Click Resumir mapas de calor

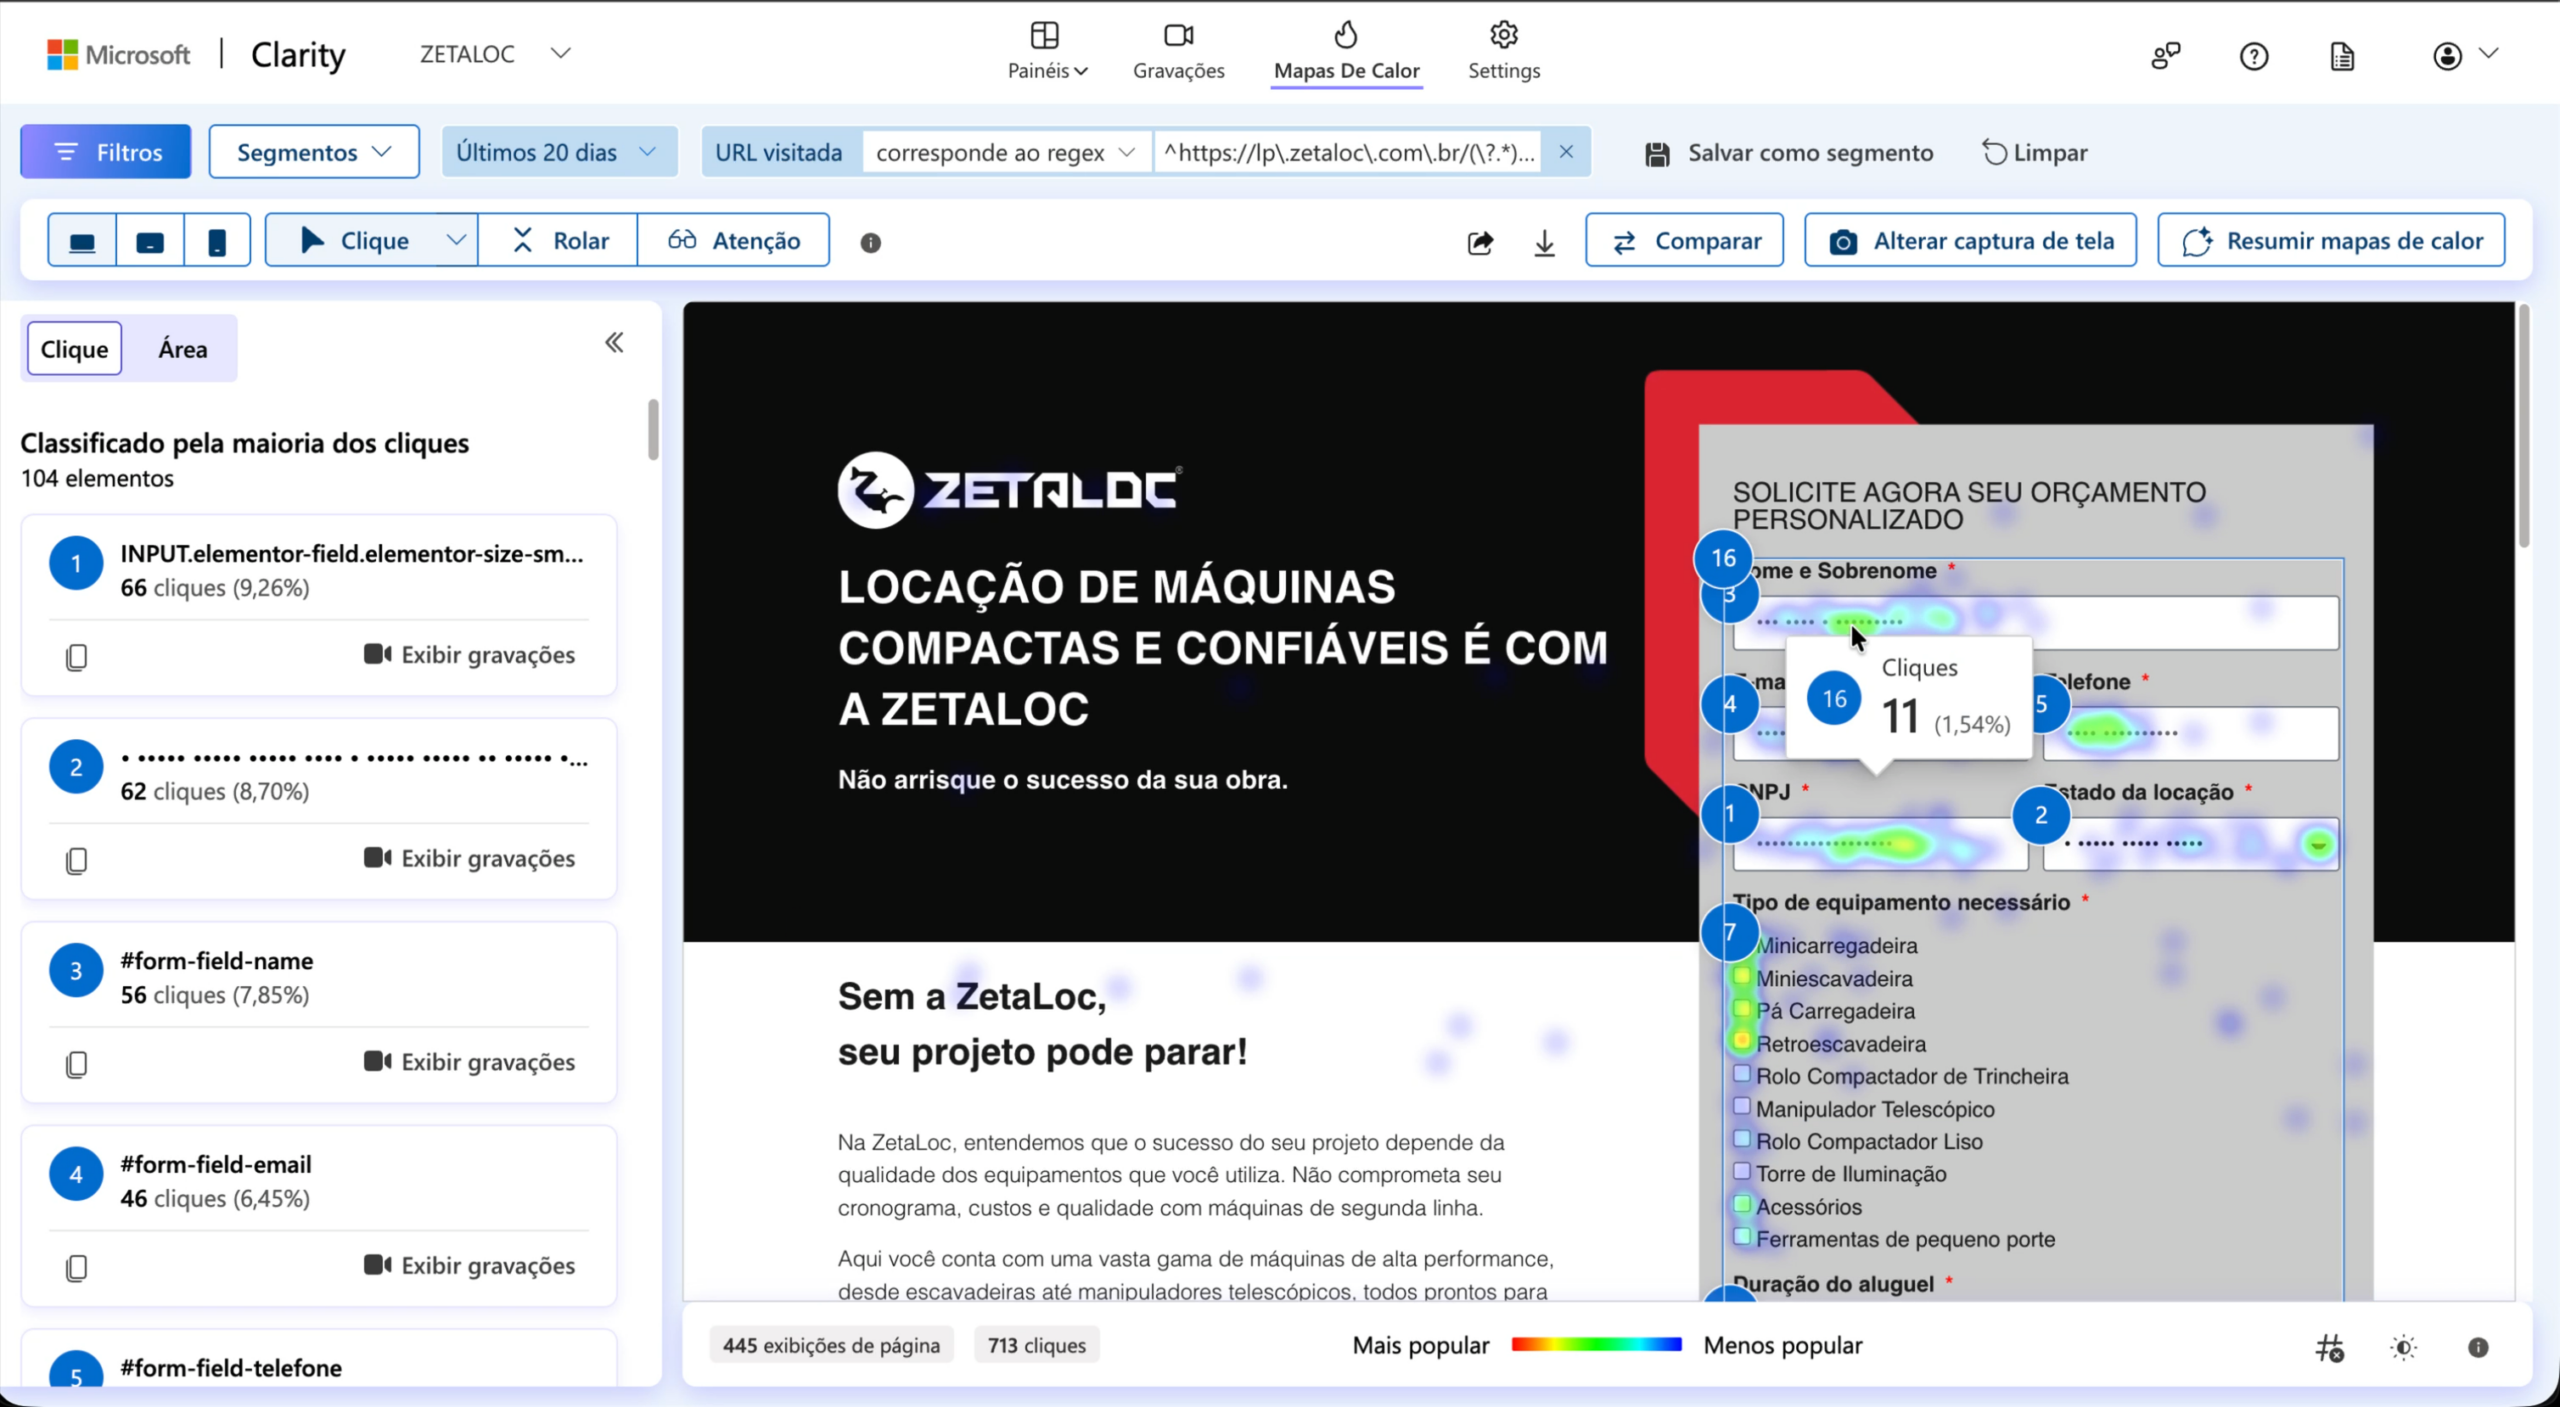point(2331,240)
